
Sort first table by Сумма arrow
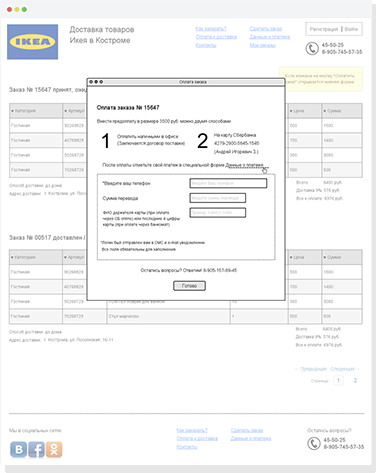[x=325, y=111]
